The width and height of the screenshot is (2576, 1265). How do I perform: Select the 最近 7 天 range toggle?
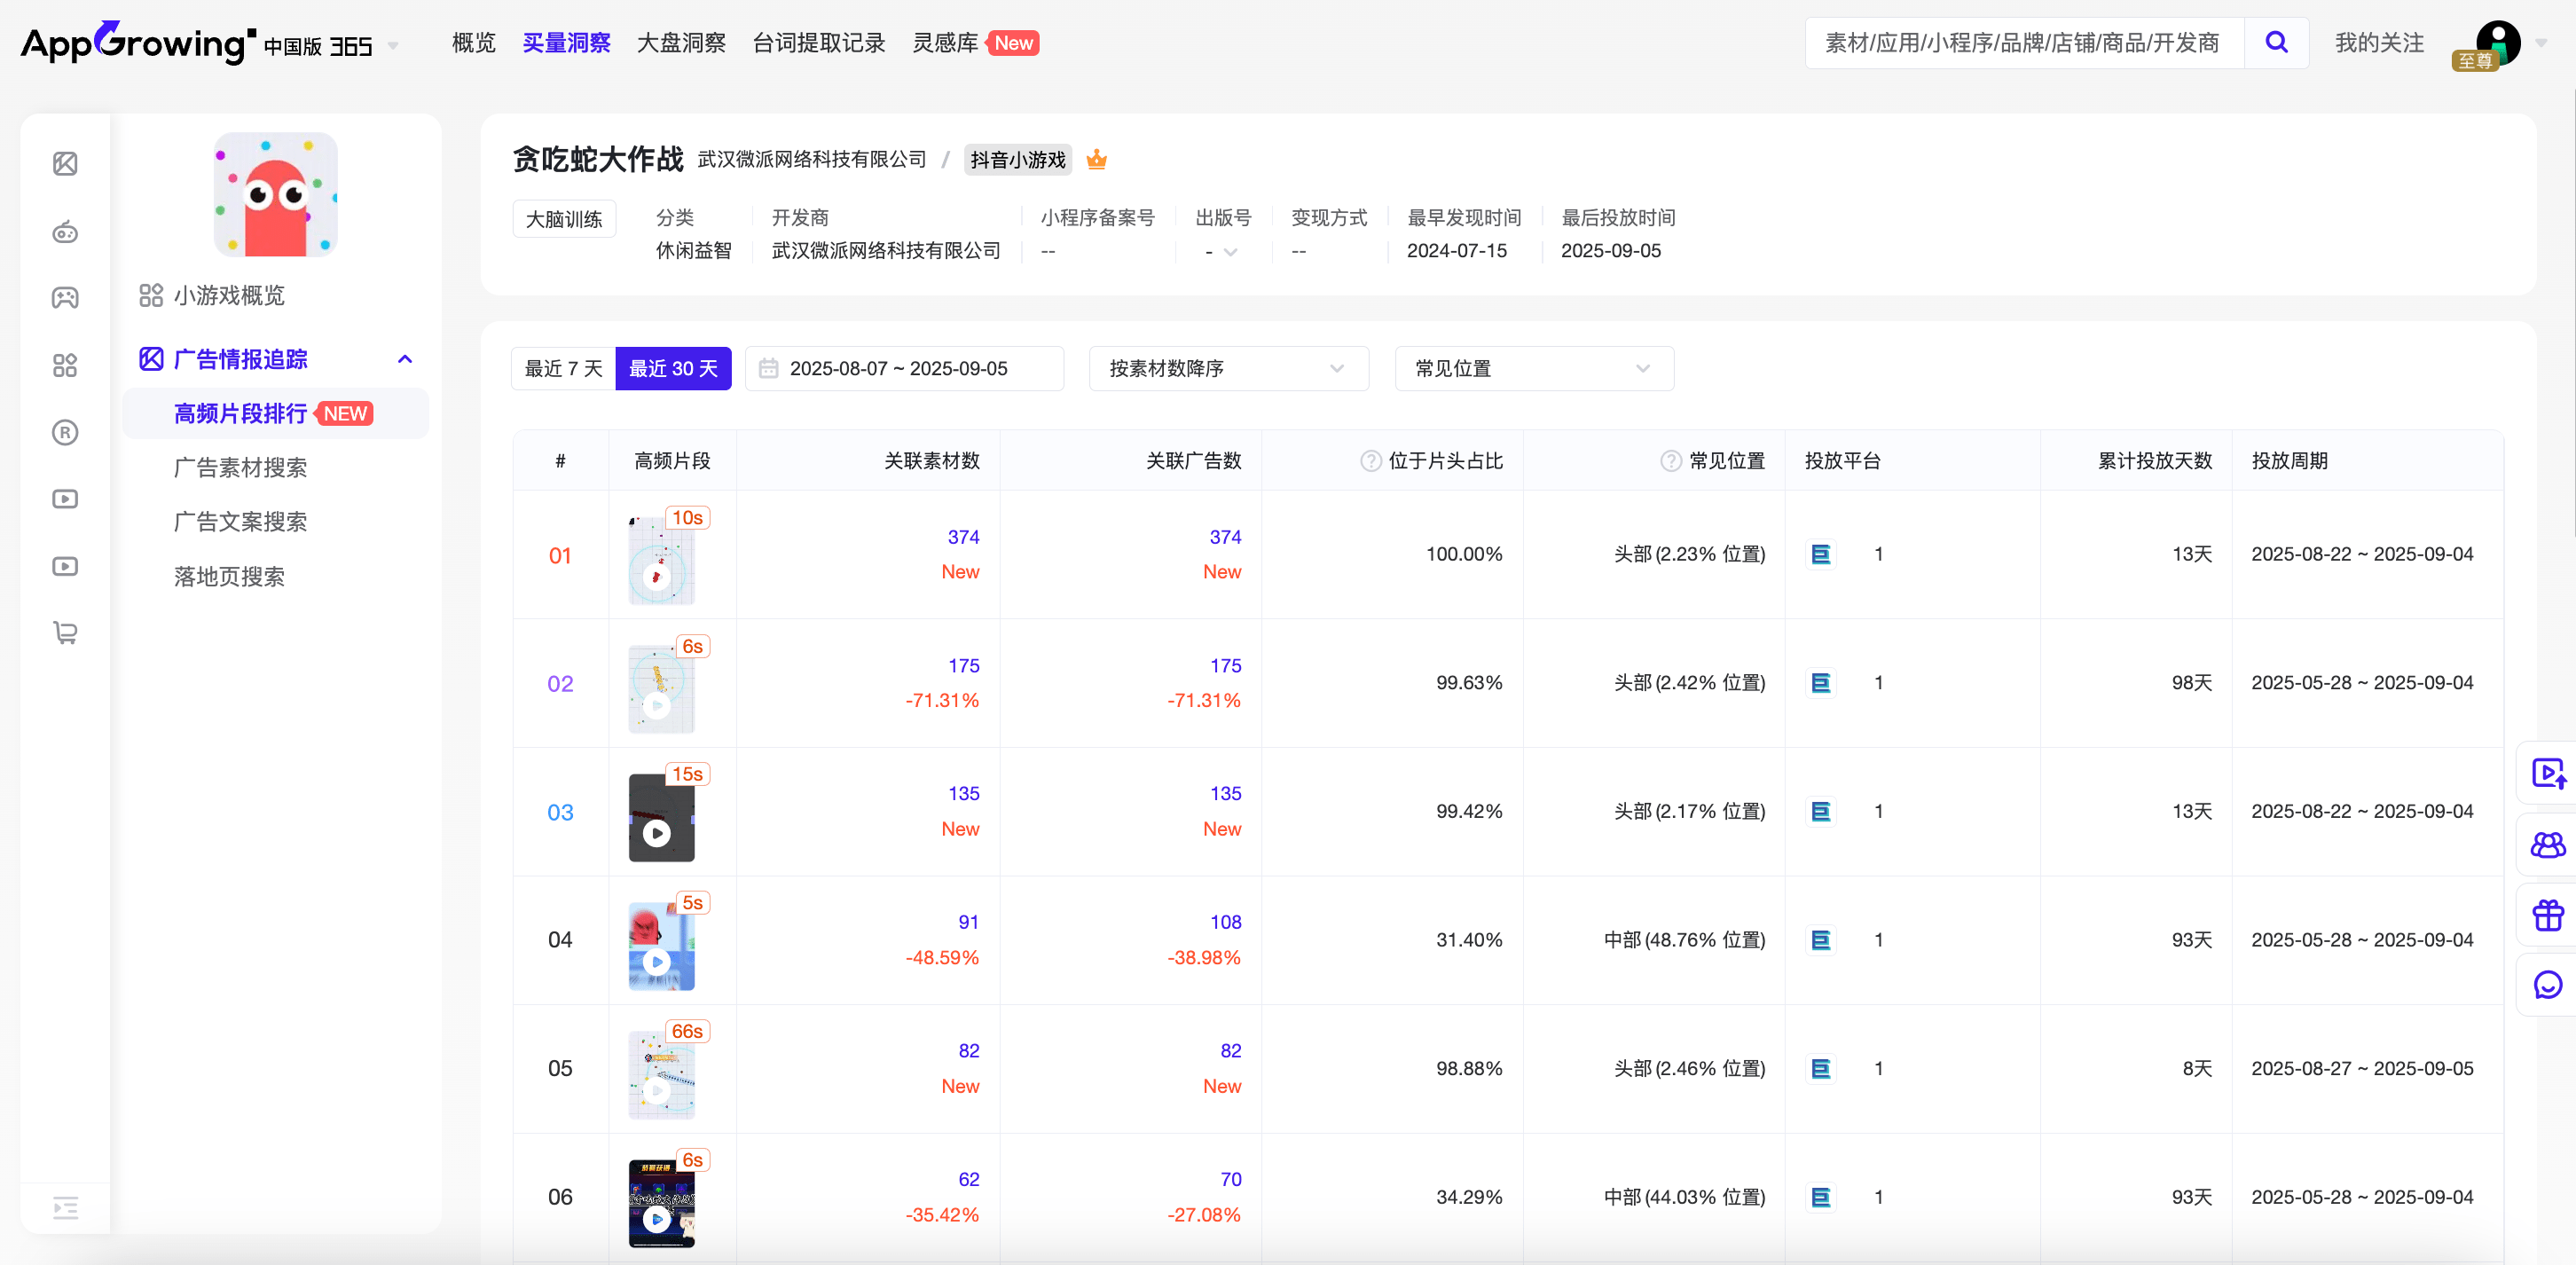pos(563,368)
